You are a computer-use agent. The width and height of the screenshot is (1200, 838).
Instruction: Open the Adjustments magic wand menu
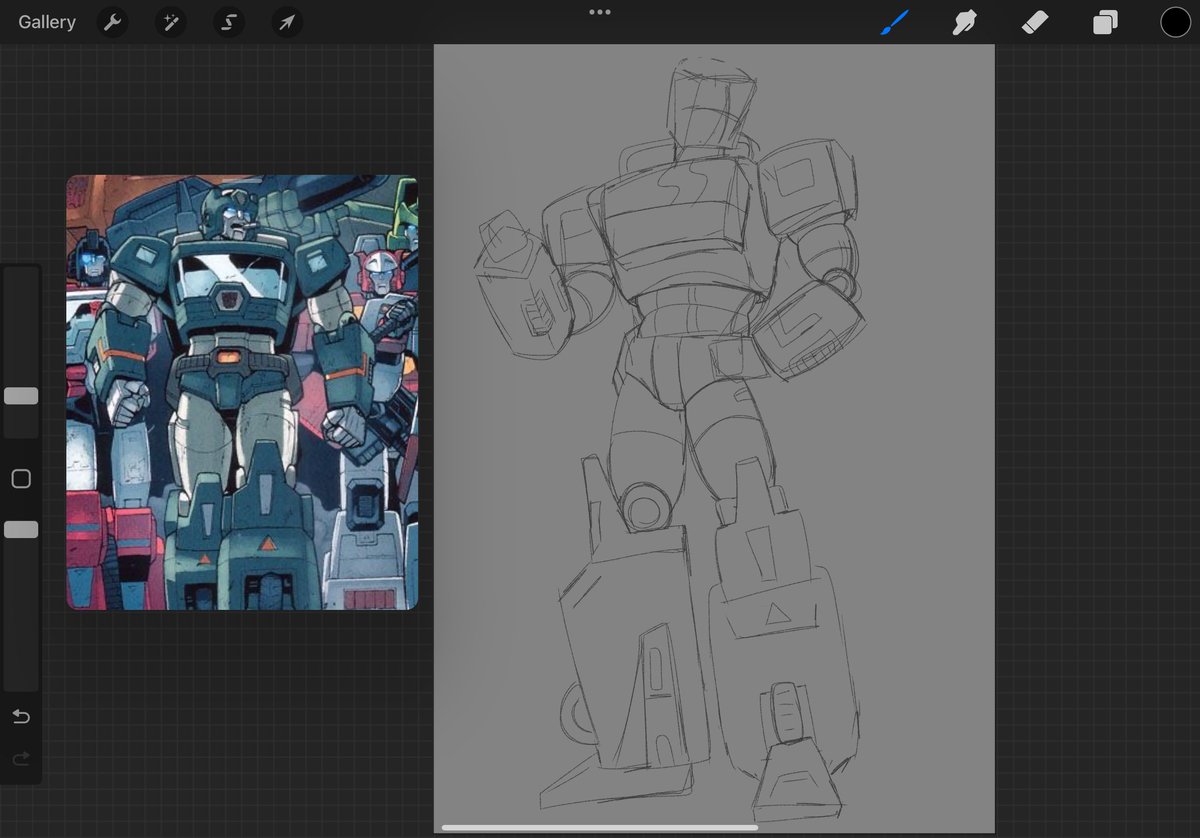(x=170, y=22)
